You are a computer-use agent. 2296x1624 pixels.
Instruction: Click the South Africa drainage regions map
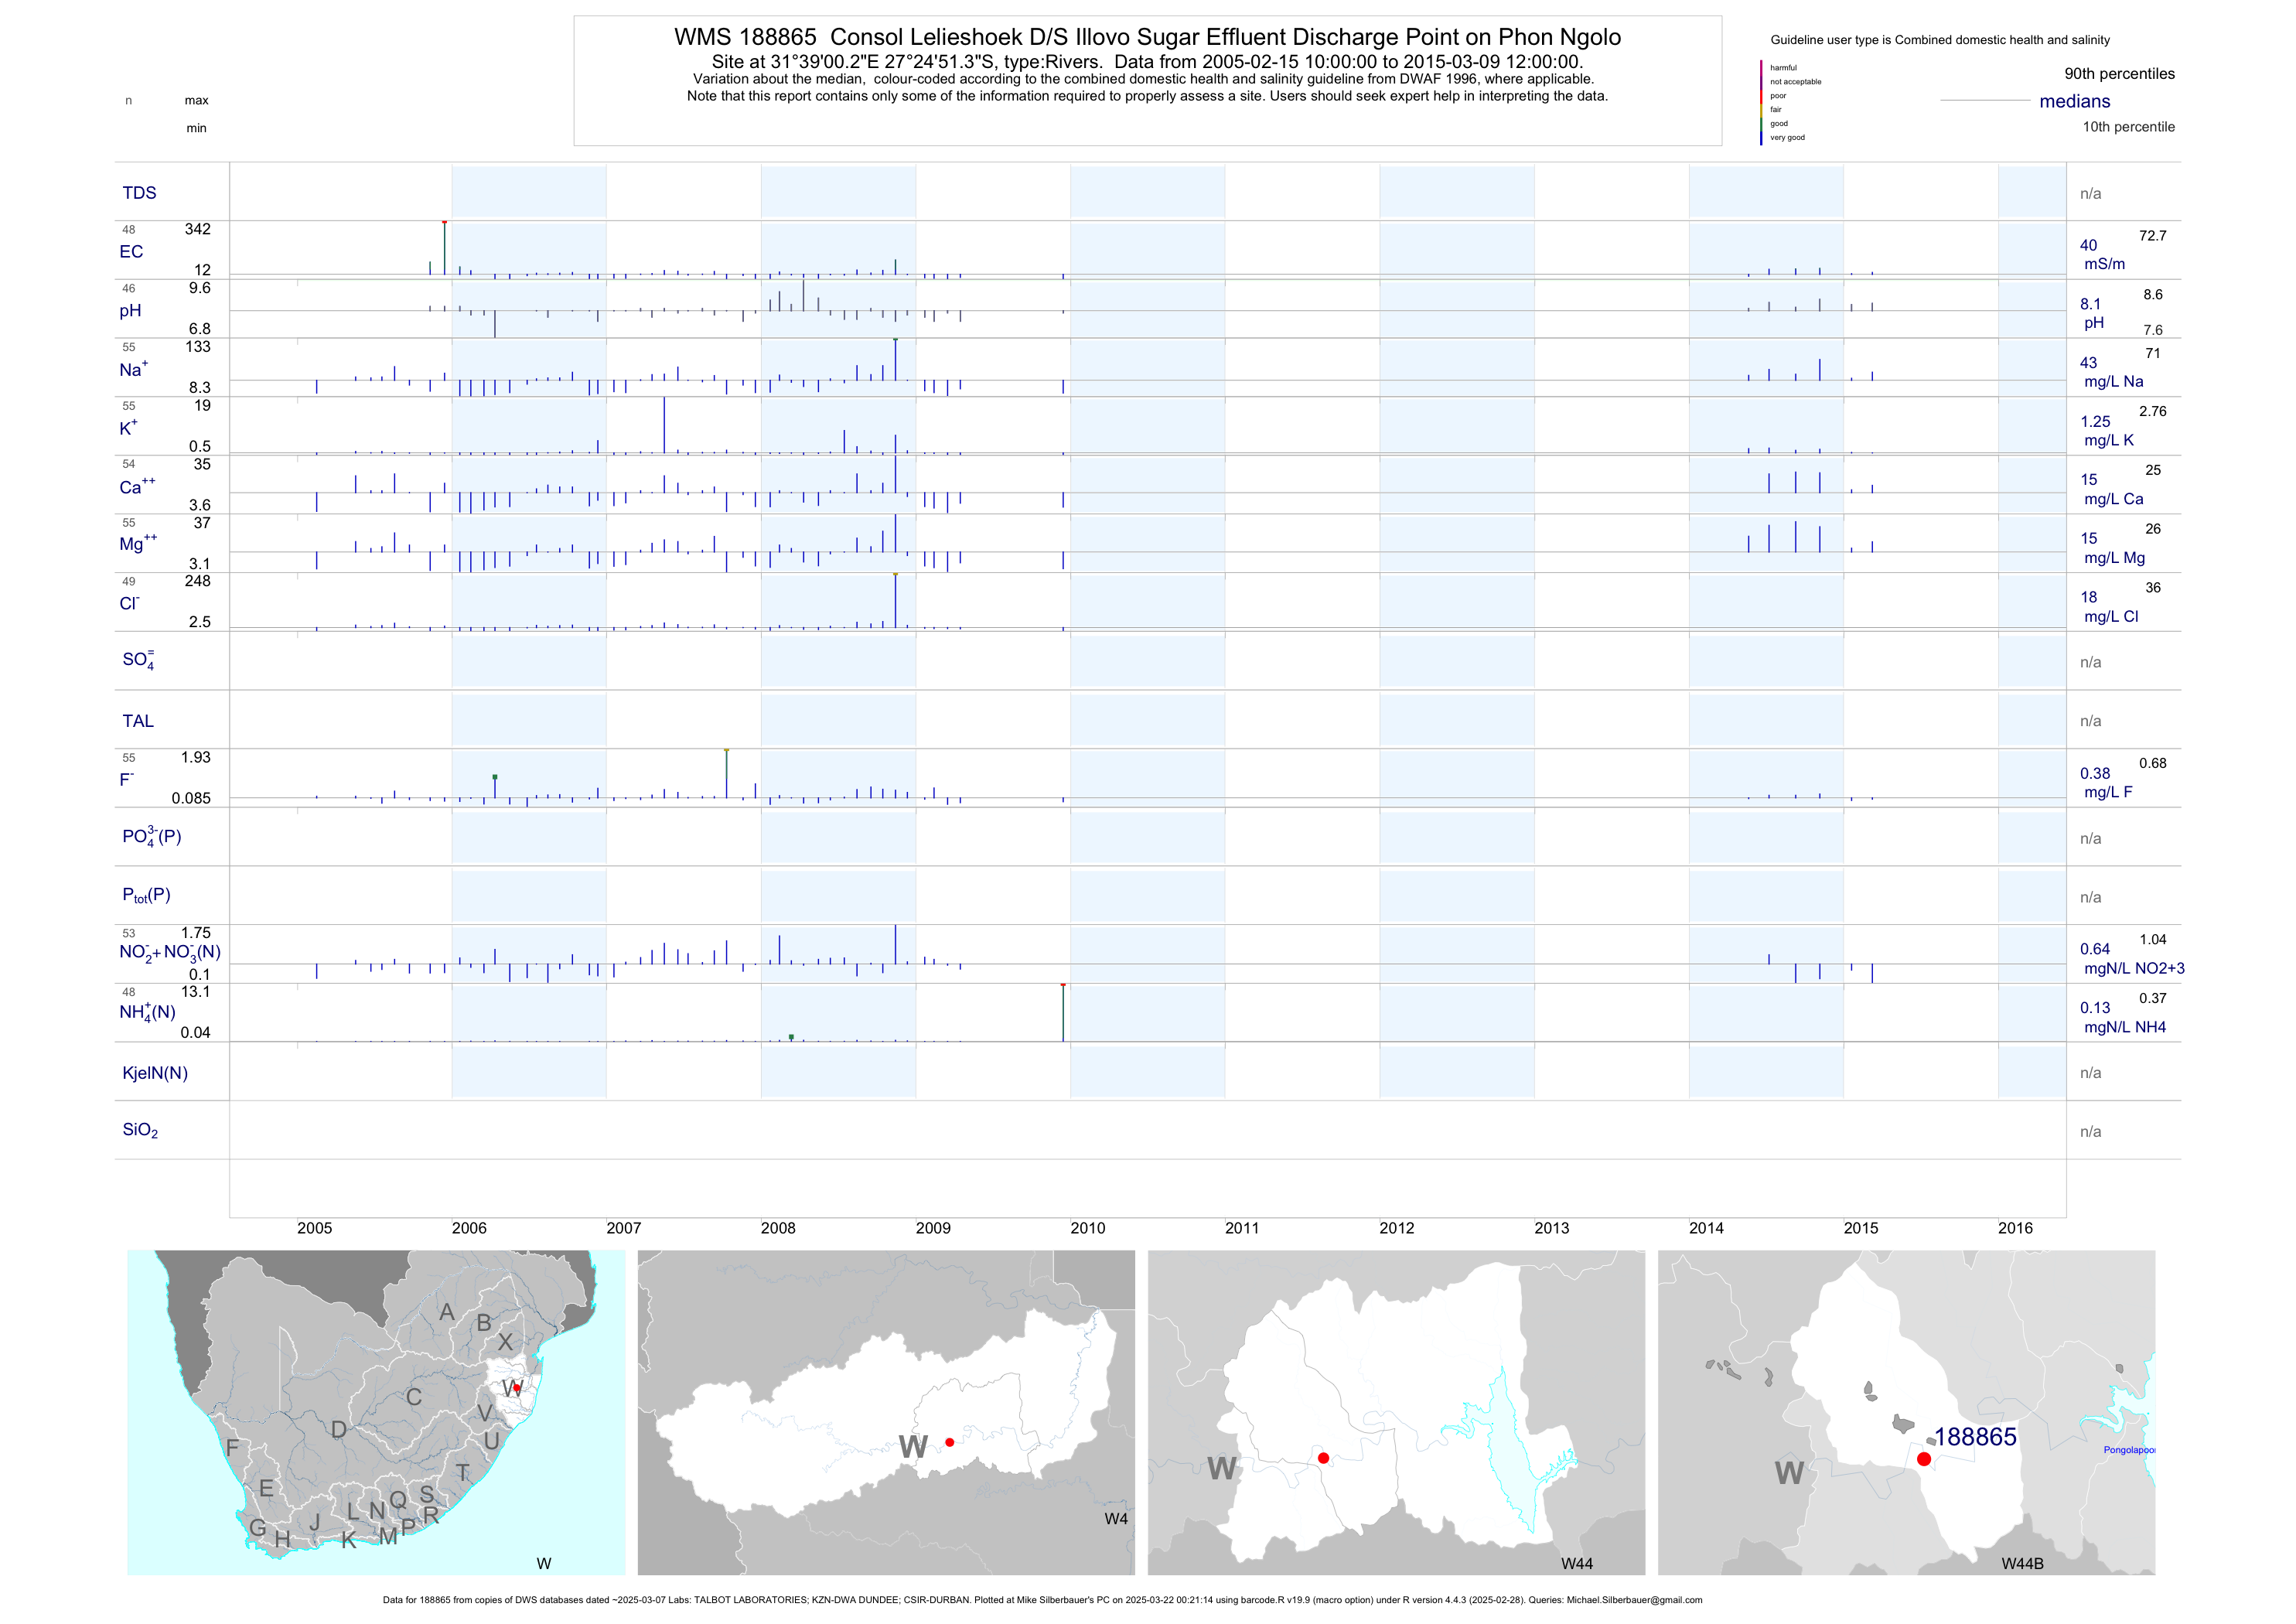(376, 1412)
